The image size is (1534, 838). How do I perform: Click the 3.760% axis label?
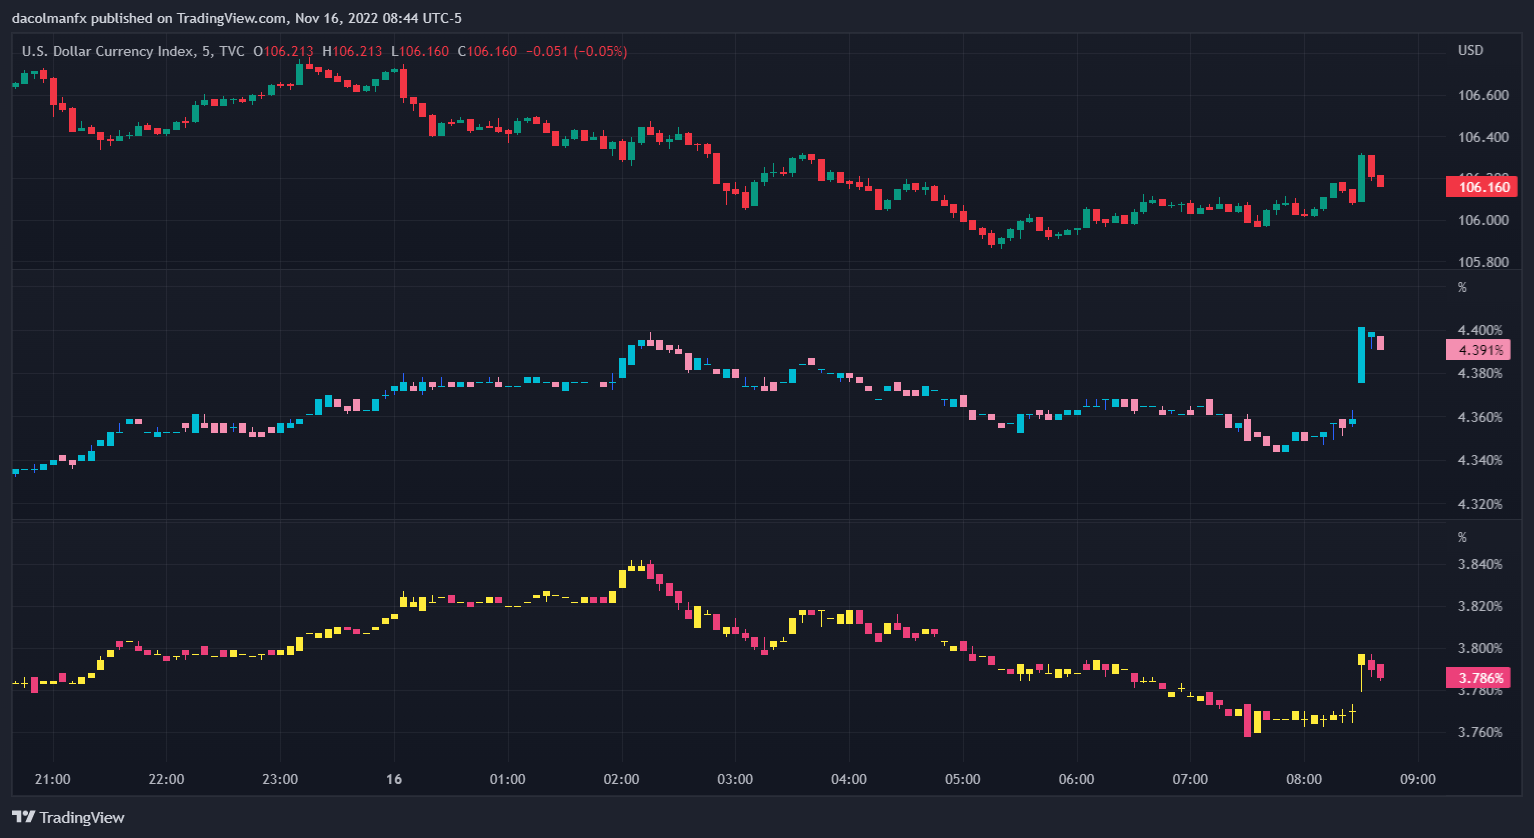pyautogui.click(x=1481, y=732)
